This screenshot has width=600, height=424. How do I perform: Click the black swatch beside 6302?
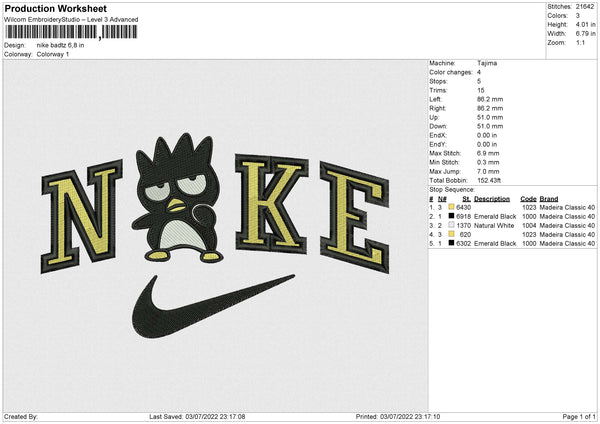coord(451,243)
